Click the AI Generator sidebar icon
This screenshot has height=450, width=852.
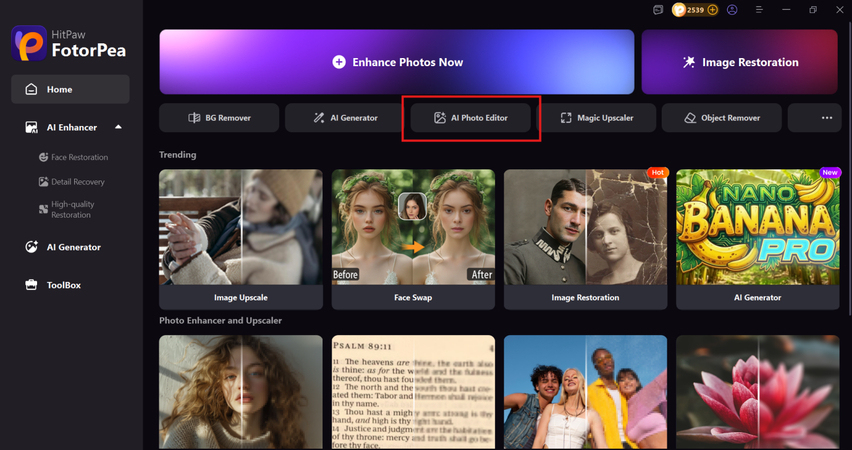(x=32, y=247)
